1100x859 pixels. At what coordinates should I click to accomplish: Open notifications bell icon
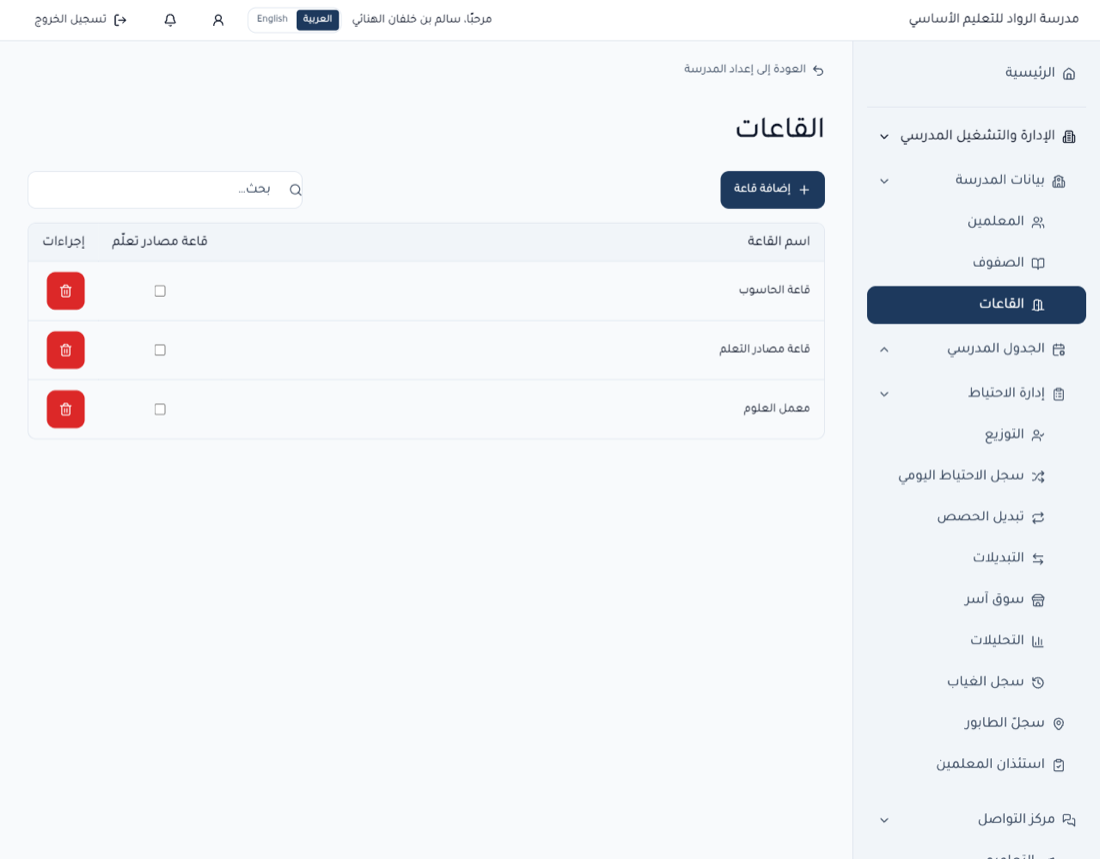coord(170,20)
